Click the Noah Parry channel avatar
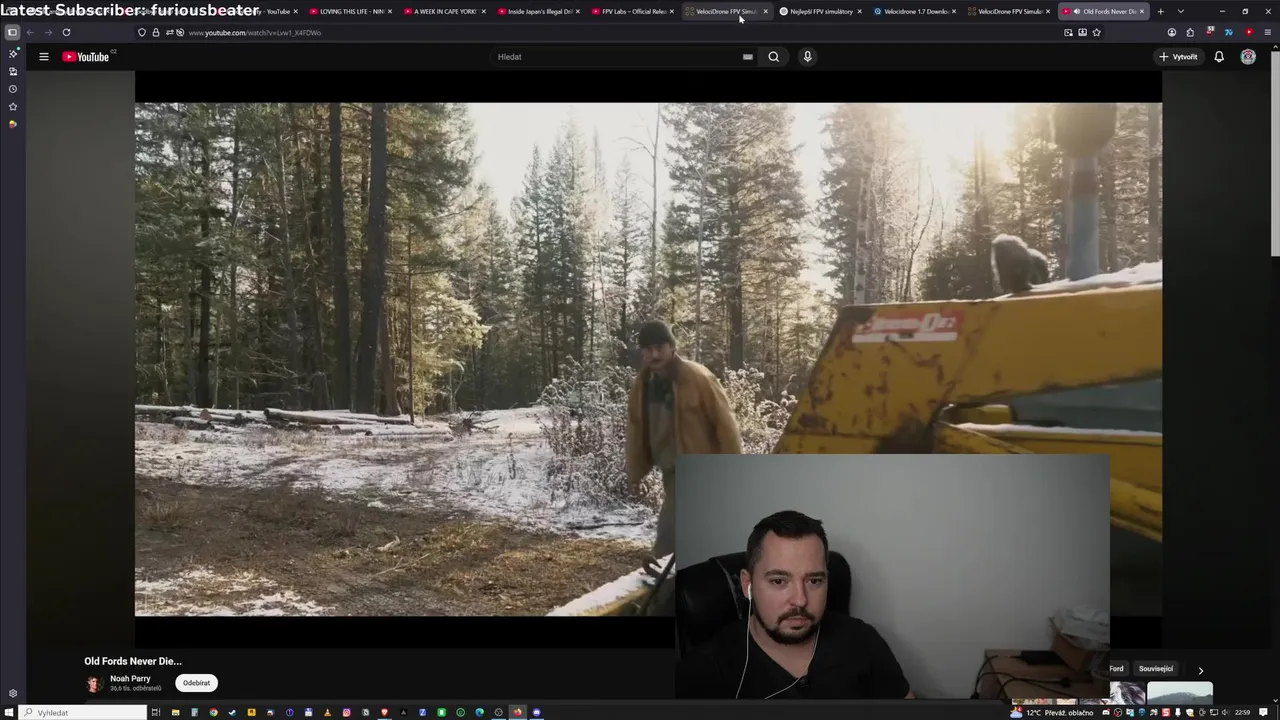The width and height of the screenshot is (1280, 720). pos(94,684)
